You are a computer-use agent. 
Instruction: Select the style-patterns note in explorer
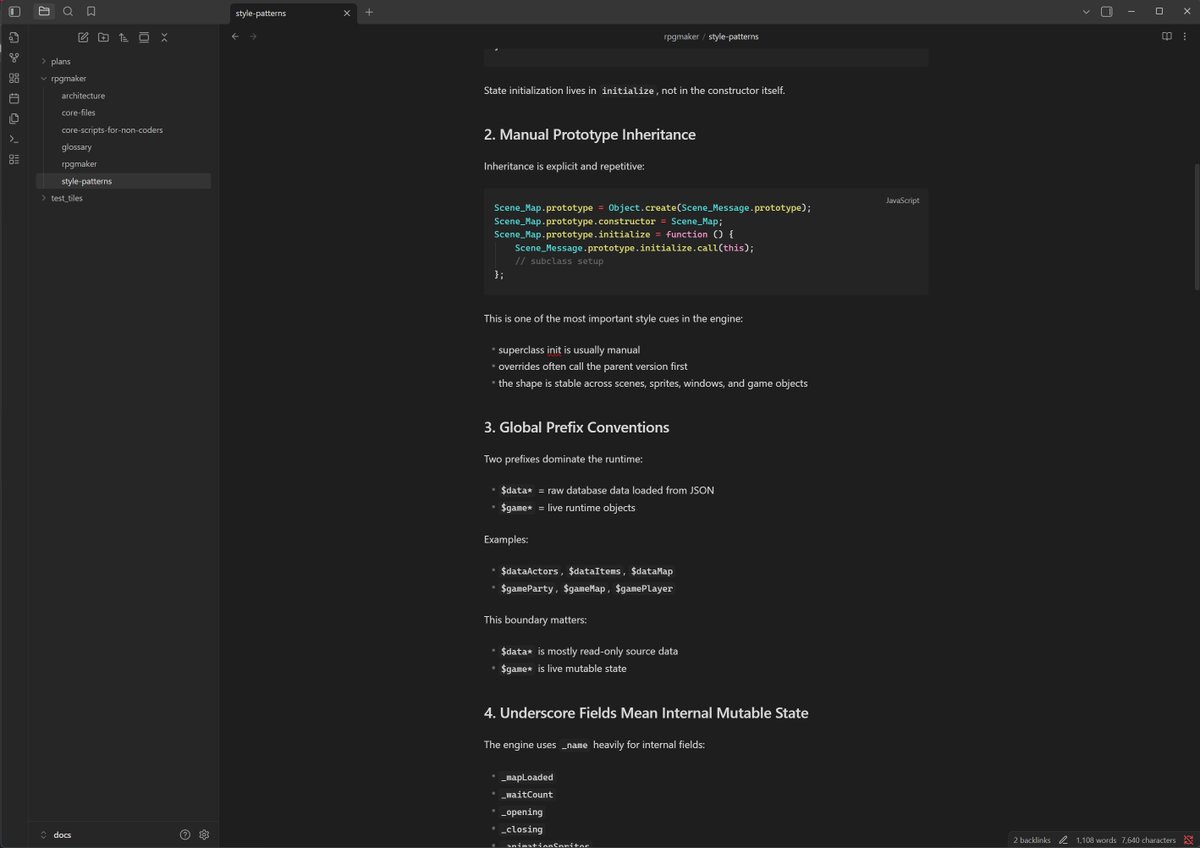[x=123, y=181]
